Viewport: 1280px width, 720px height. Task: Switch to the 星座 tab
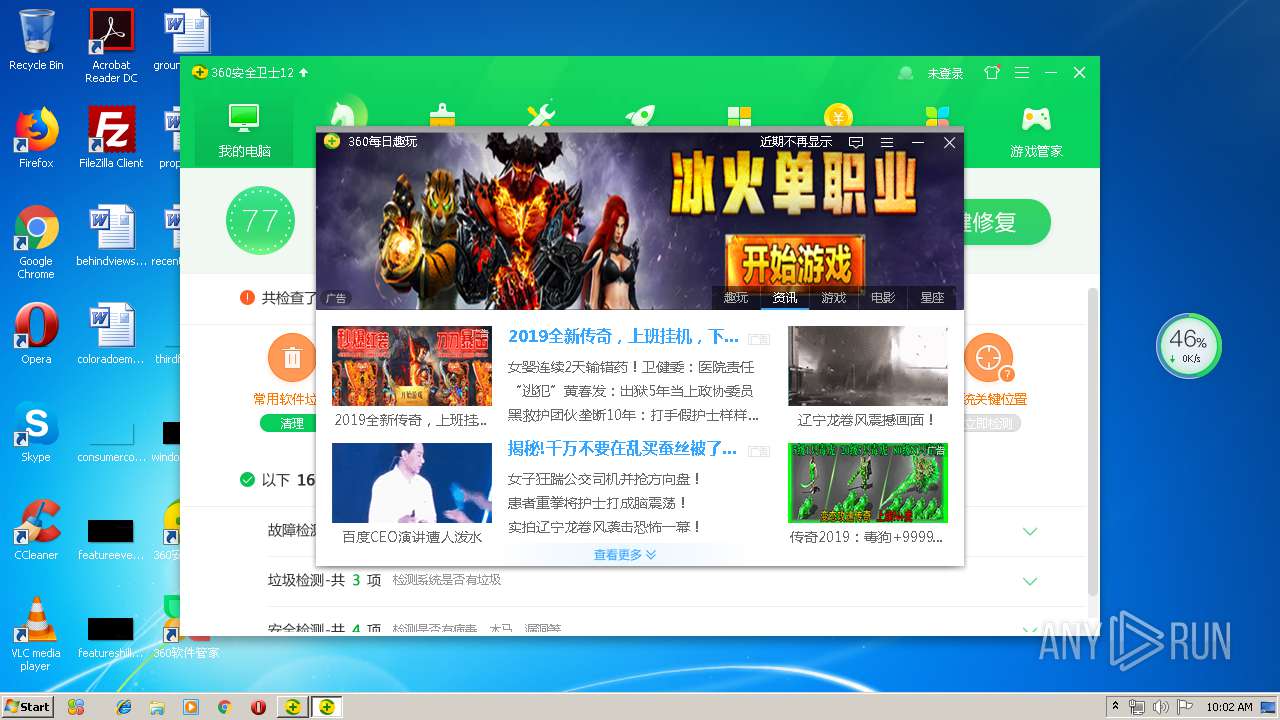tap(932, 298)
